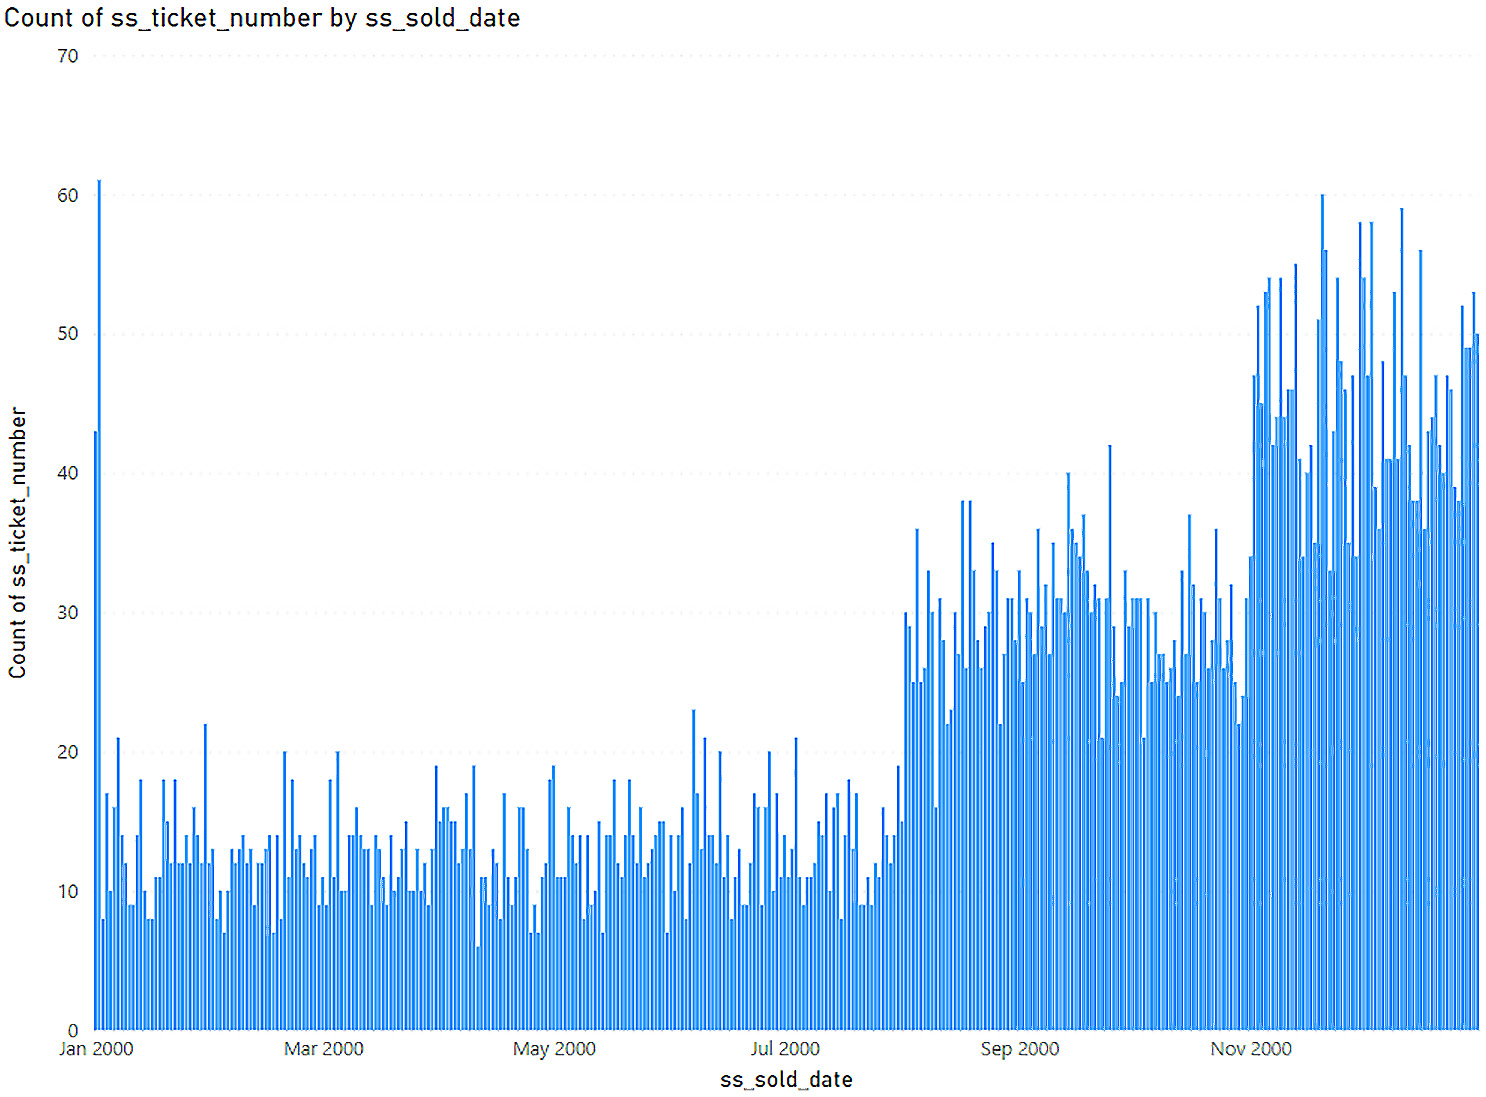
Task: Select the y-axis tick label 40
Action: (67, 474)
